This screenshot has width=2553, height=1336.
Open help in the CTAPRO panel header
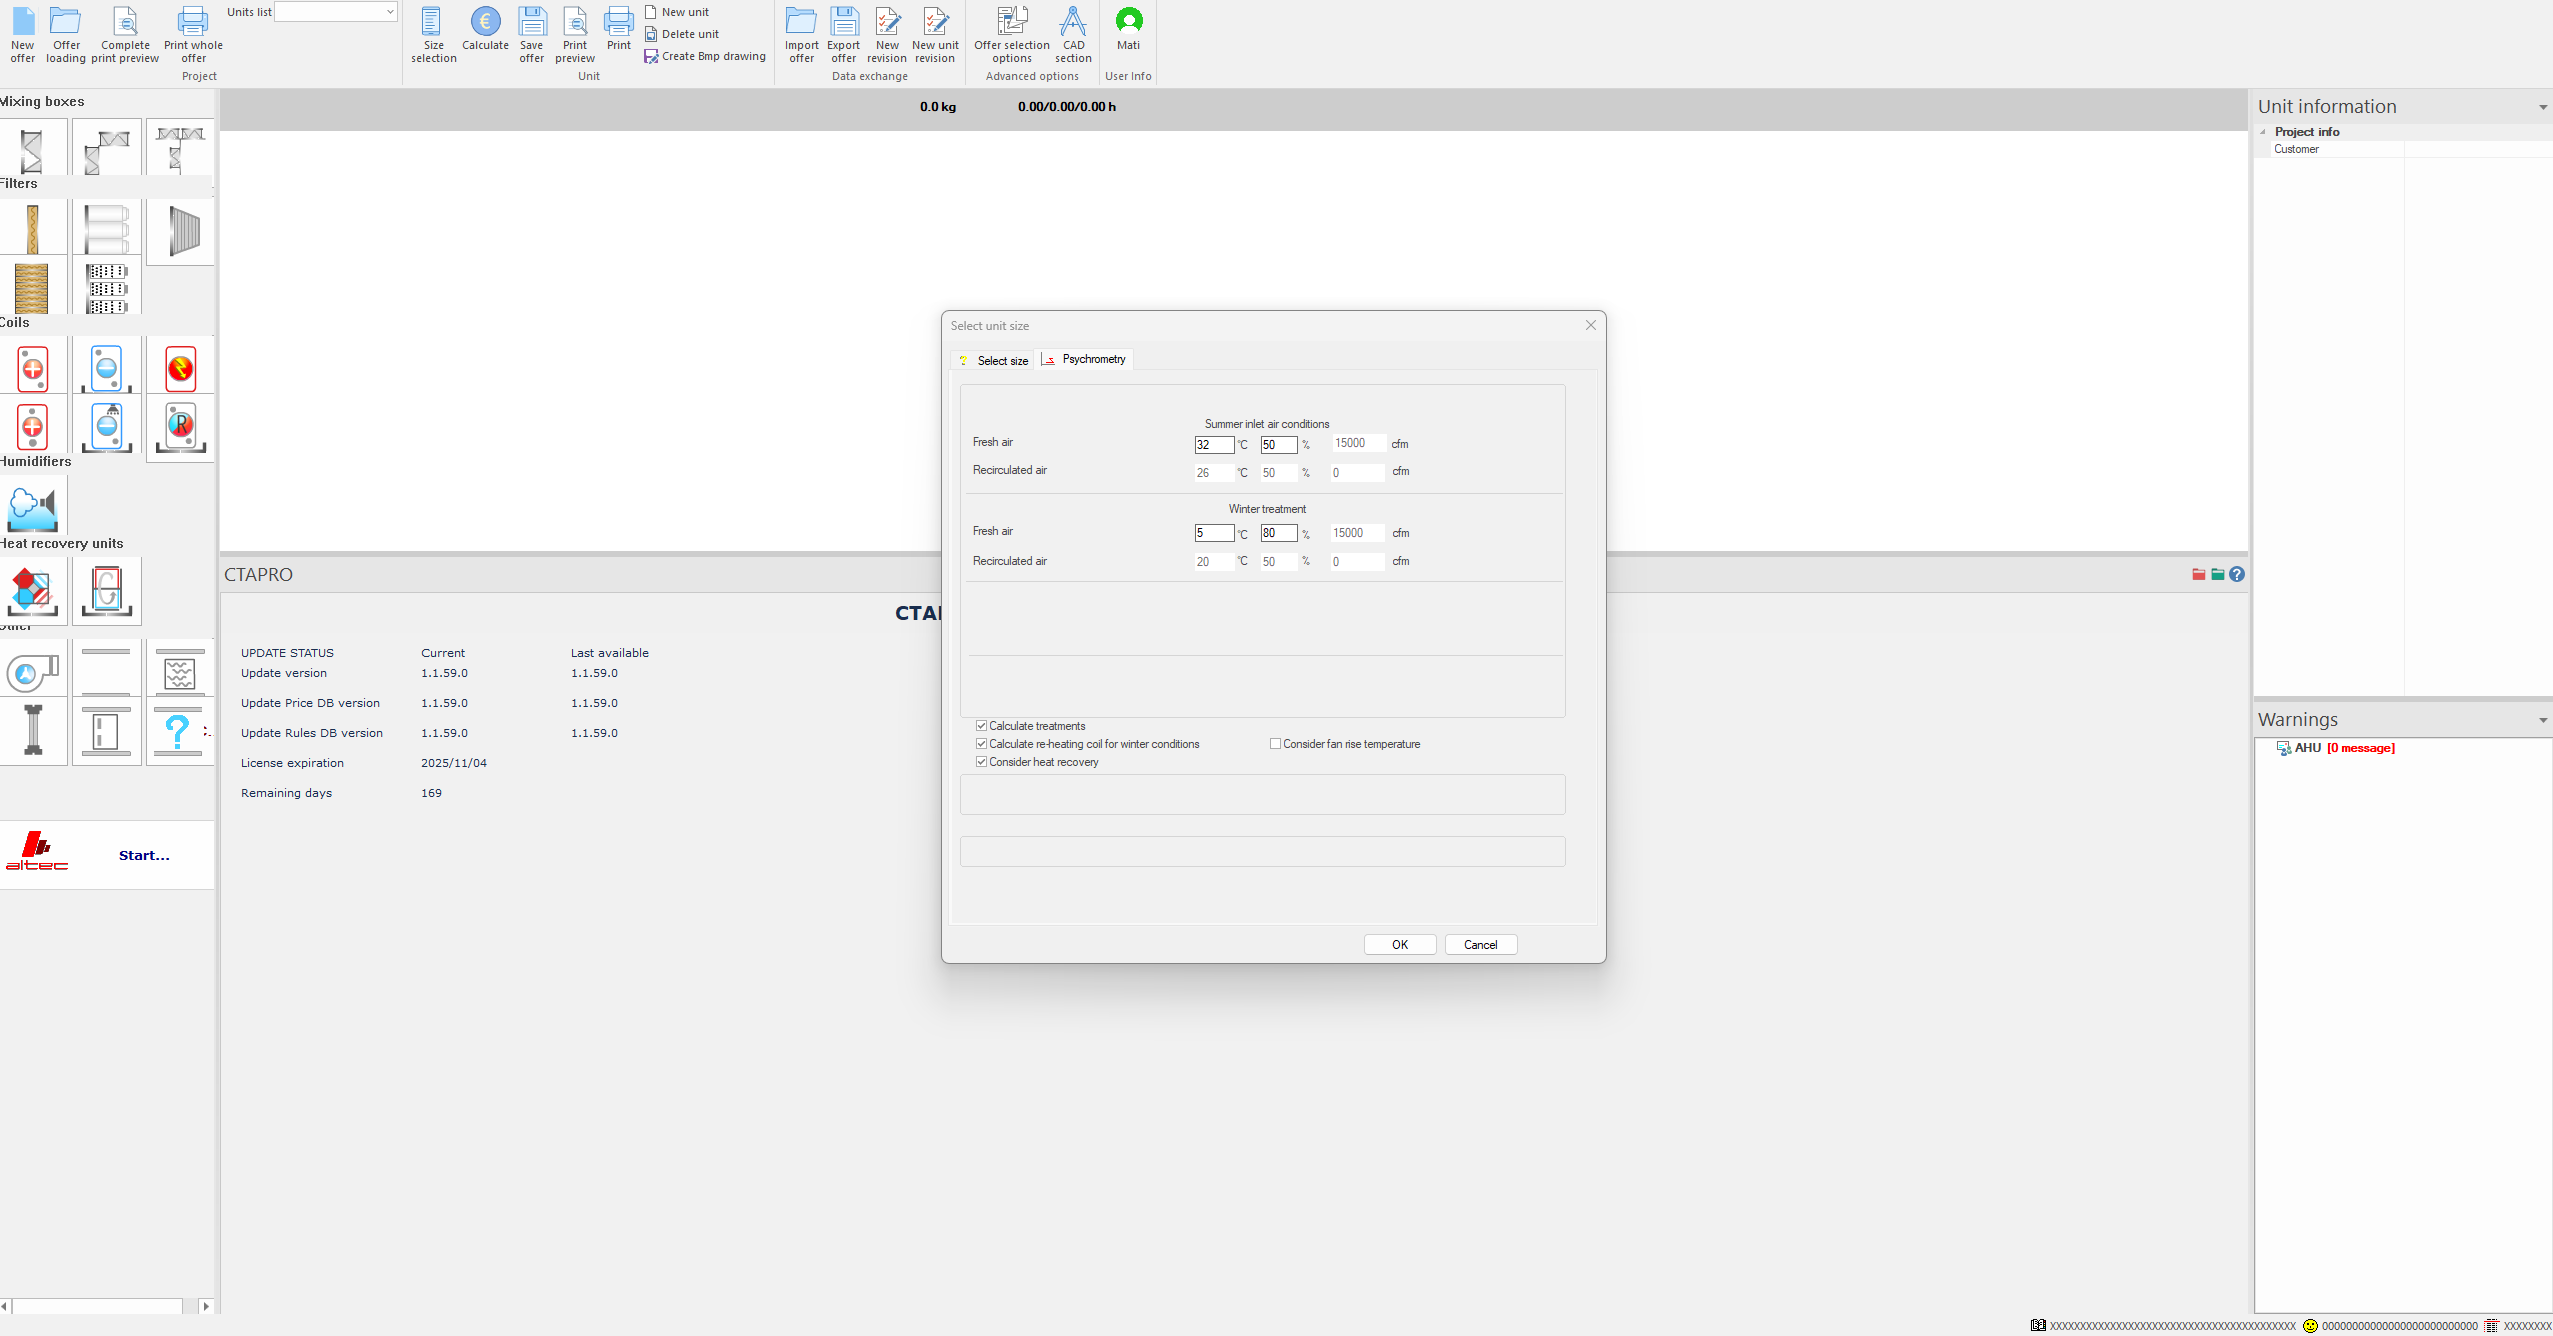click(2237, 574)
